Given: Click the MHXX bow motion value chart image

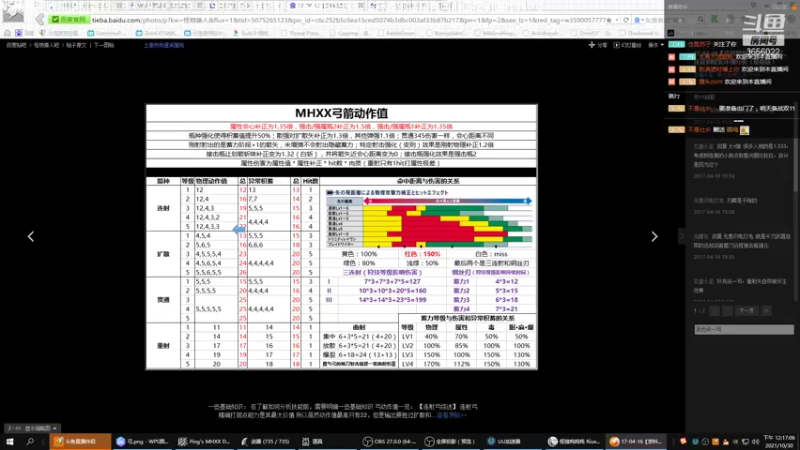Looking at the screenshot, I should coord(341,237).
